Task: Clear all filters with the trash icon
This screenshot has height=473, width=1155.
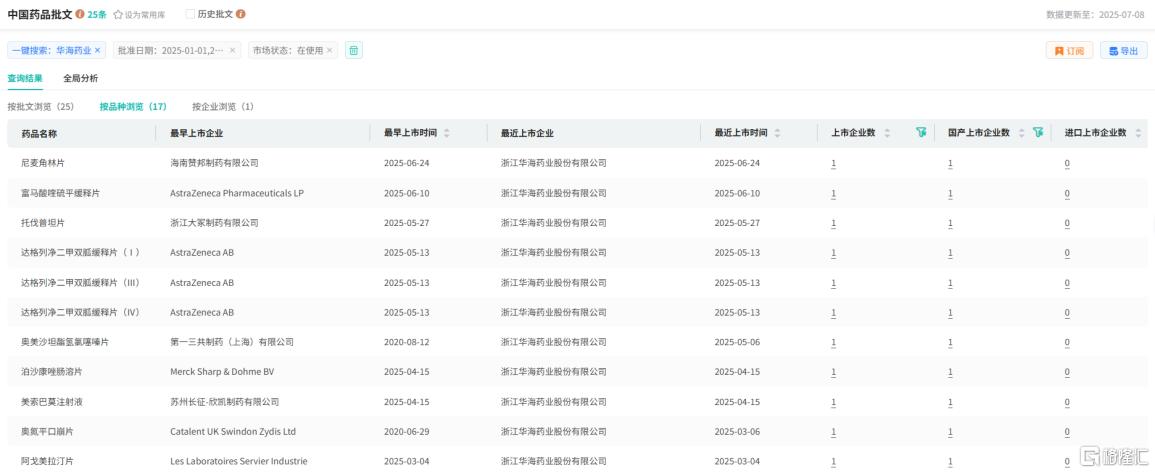Action: pos(354,50)
